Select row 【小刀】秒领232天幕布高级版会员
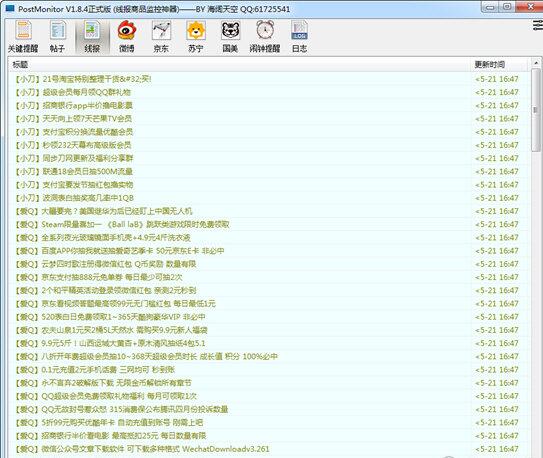543x458 pixels. [x=269, y=145]
